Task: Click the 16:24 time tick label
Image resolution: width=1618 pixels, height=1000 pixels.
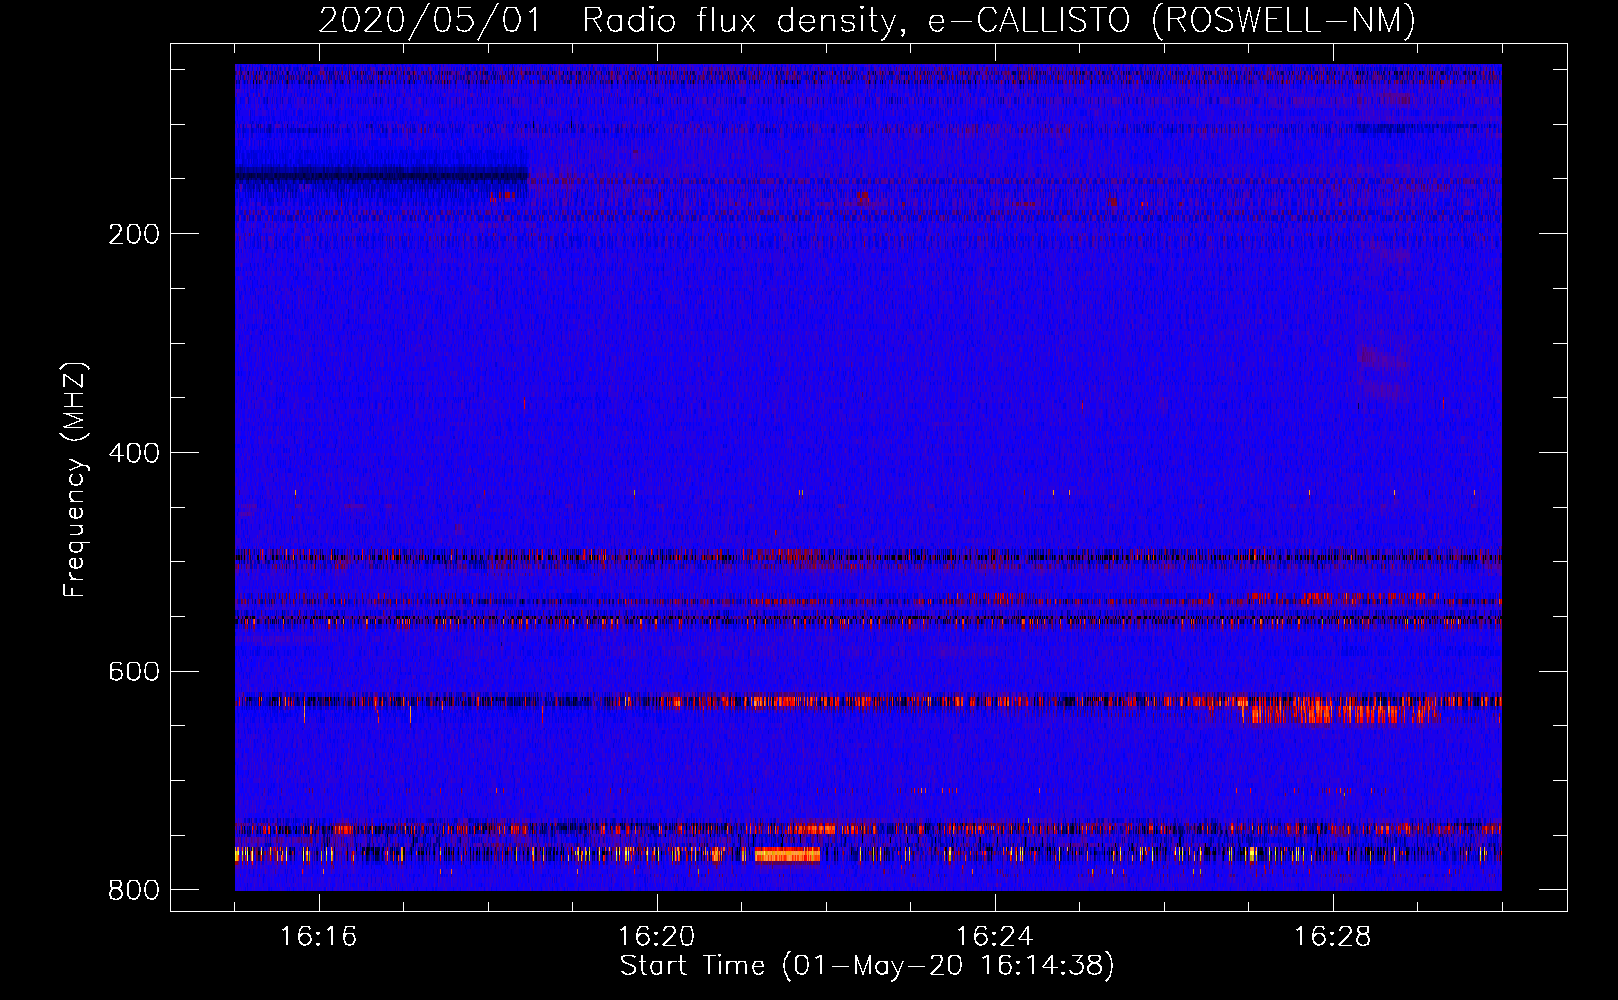Action: coord(994,936)
